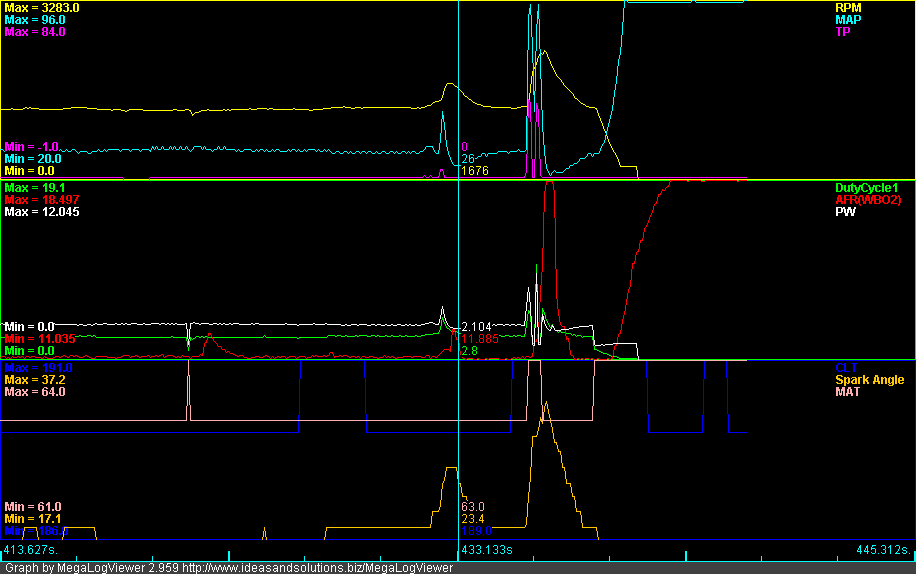Viewport: 916px width, 574px height.
Task: Click the 433.133s cursor time marker
Action: (486, 550)
